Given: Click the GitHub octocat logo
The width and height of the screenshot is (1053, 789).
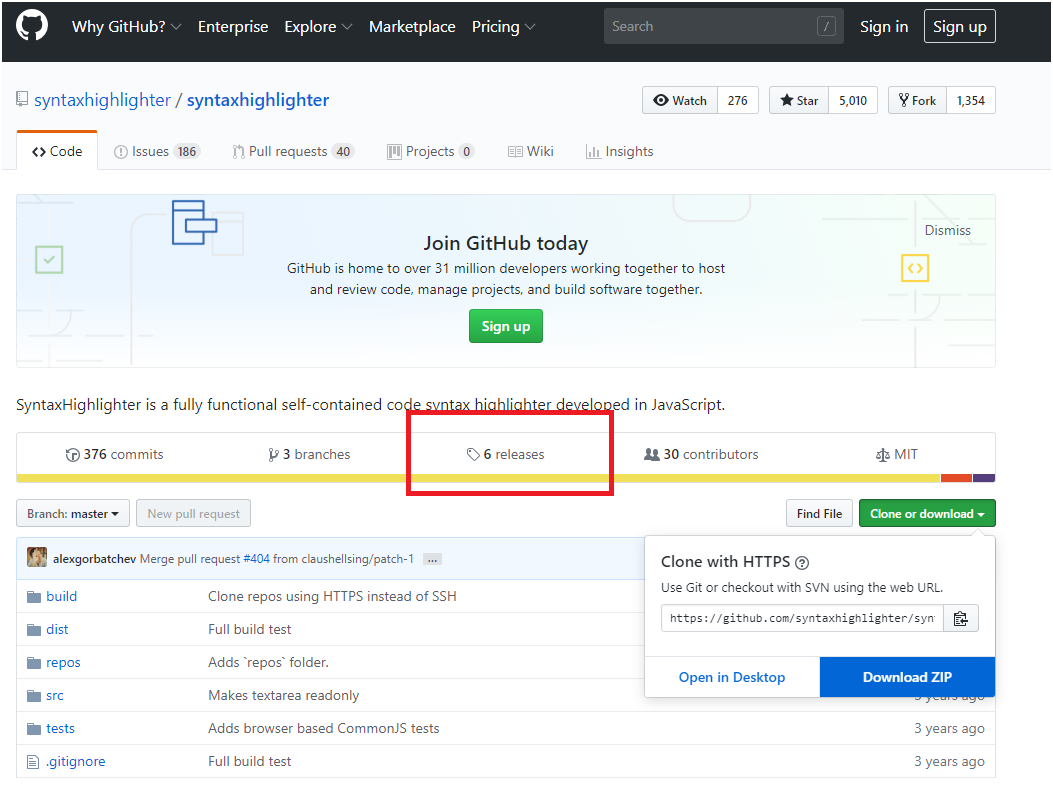Looking at the screenshot, I should pos(32,26).
